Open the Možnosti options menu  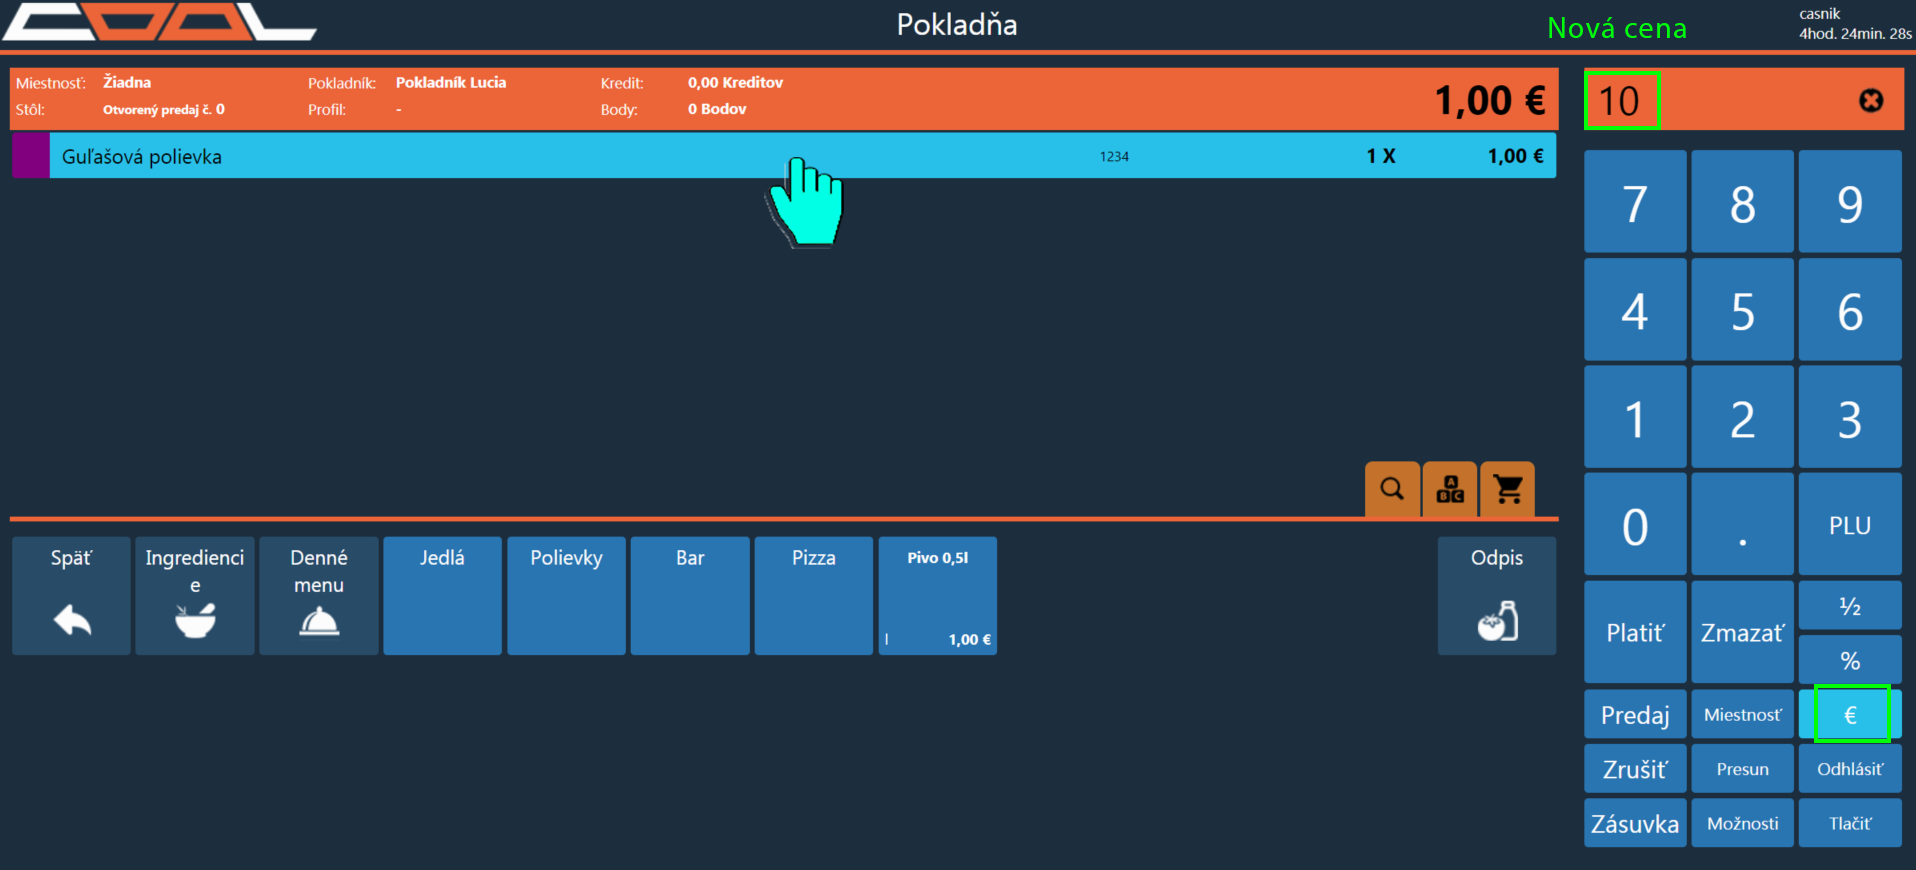pyautogui.click(x=1742, y=823)
